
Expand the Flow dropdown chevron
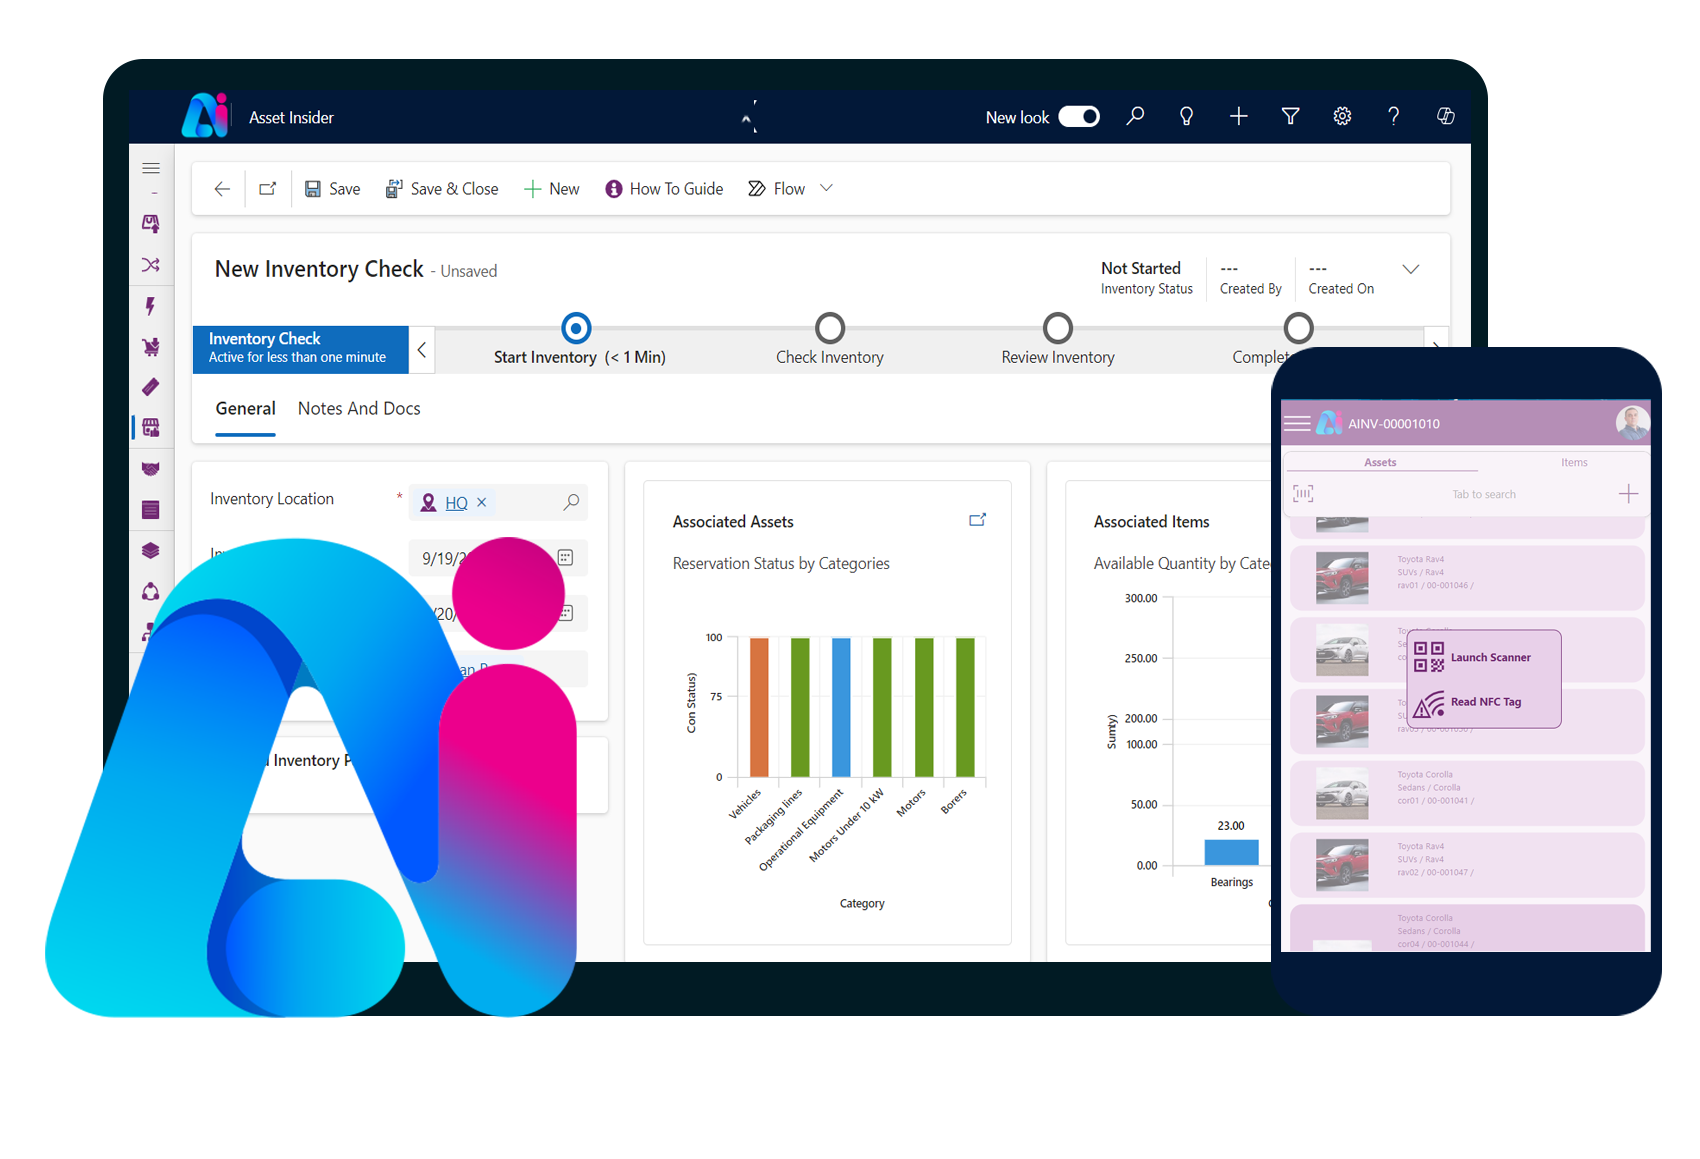click(826, 188)
